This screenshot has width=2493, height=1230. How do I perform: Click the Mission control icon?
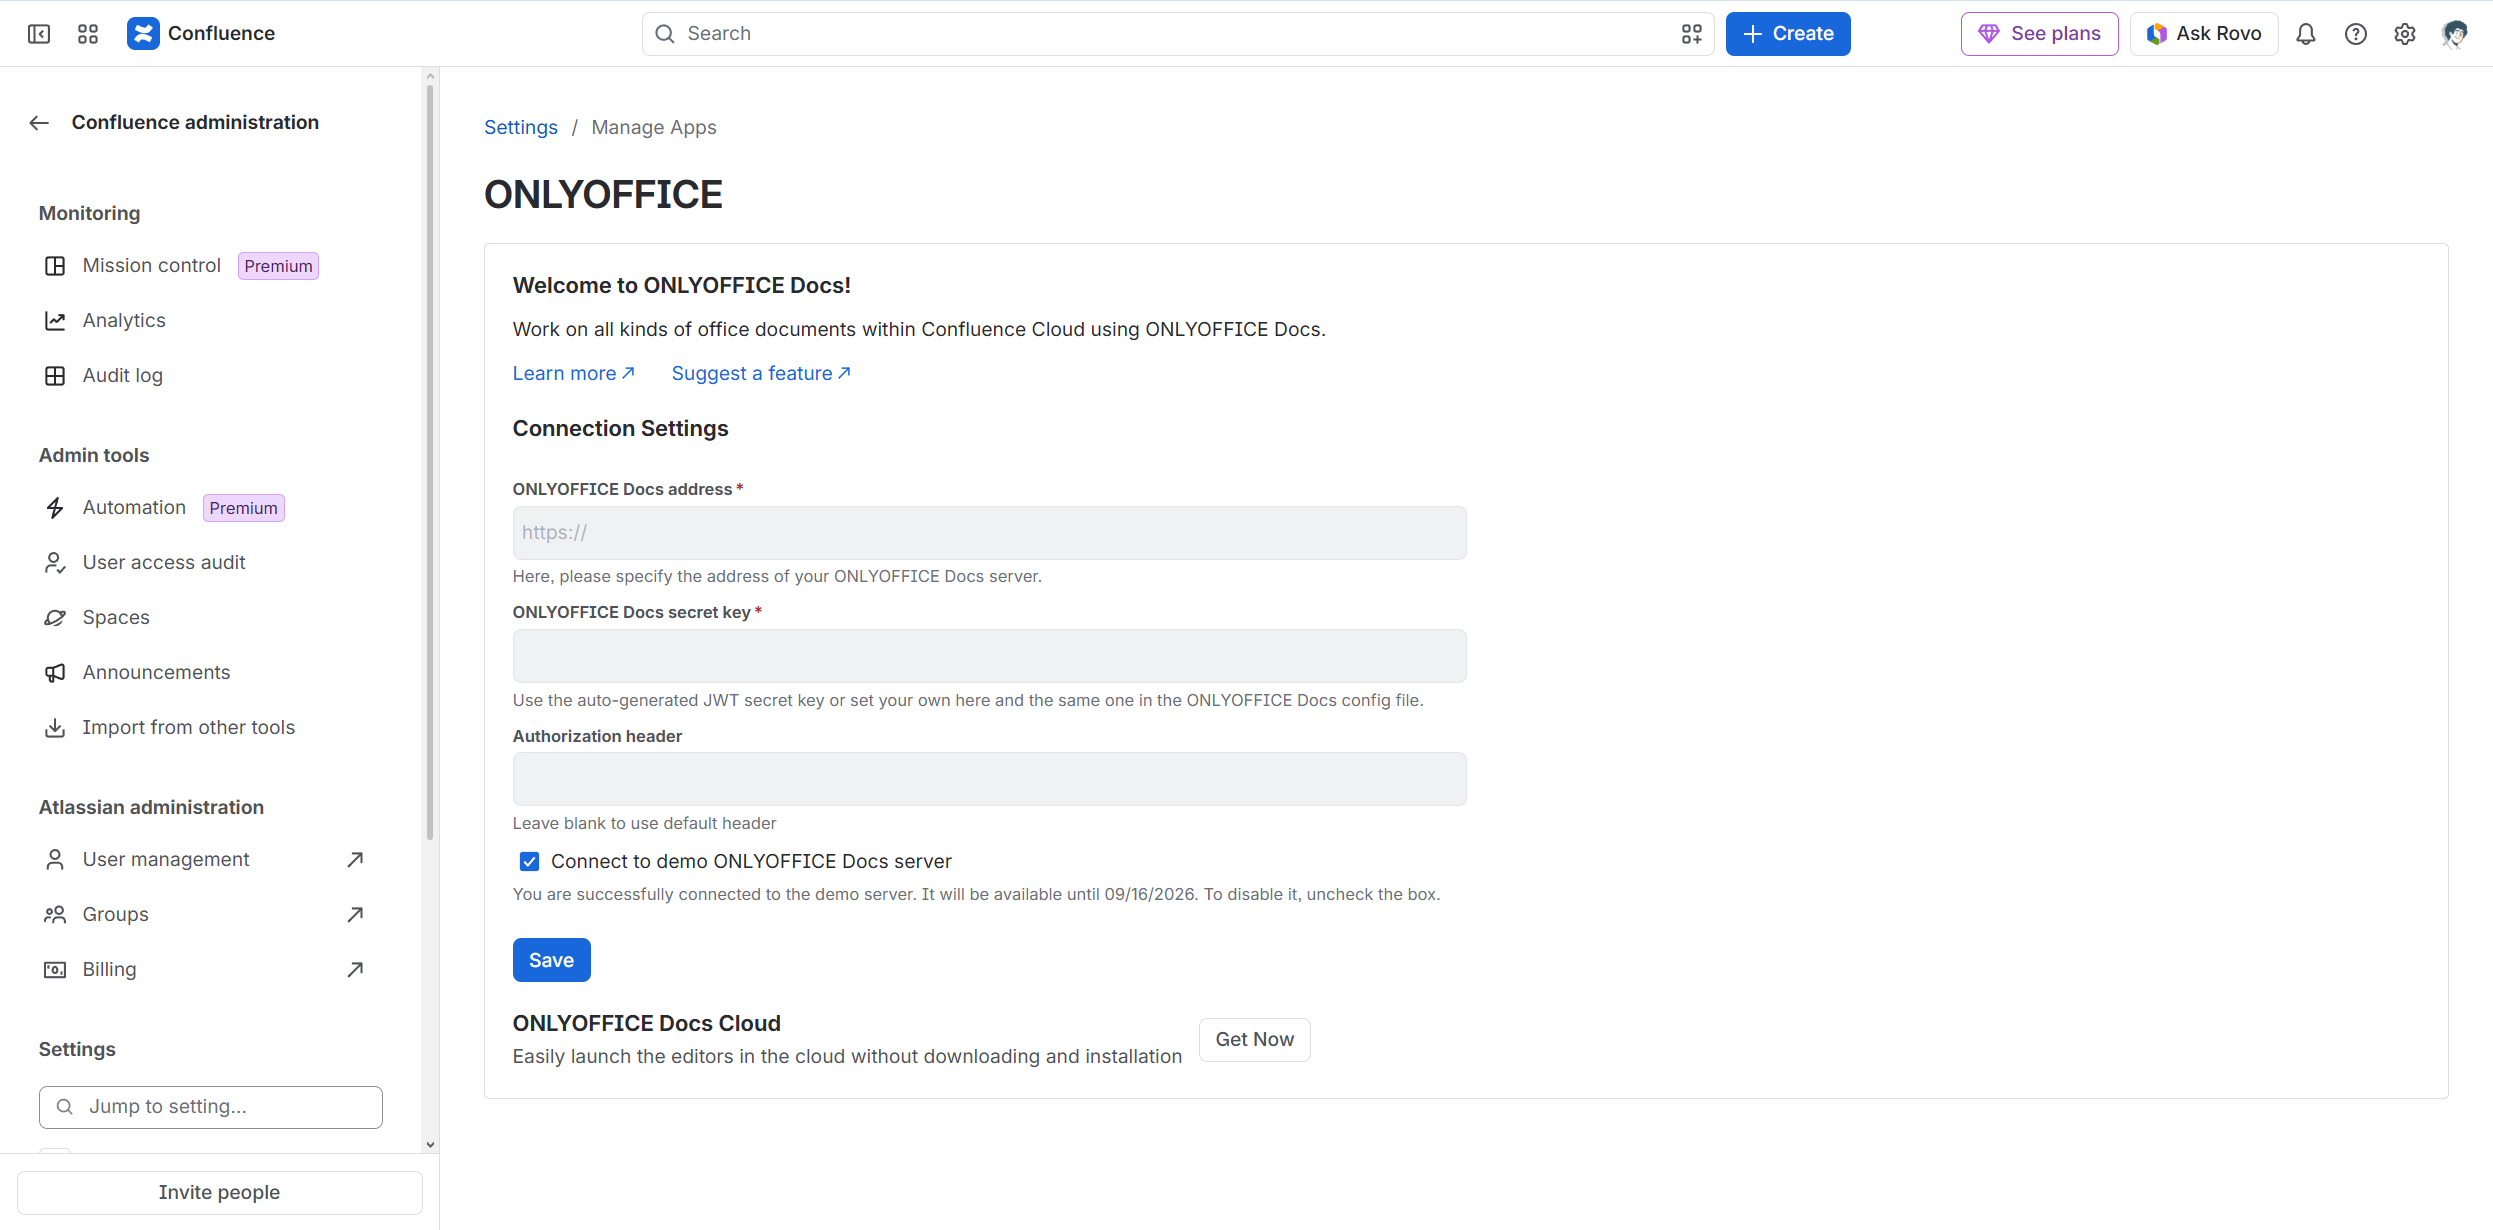pyautogui.click(x=55, y=266)
